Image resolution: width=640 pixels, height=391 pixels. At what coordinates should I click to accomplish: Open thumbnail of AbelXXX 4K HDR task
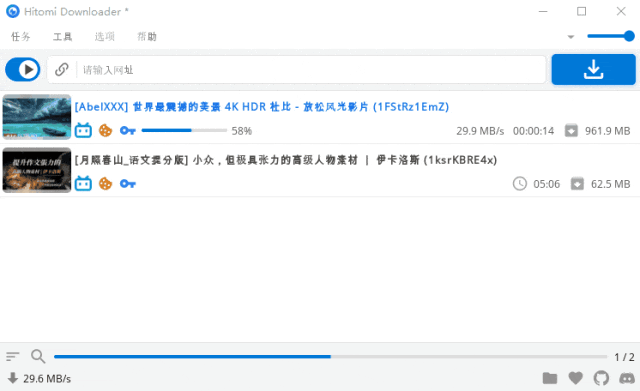pos(37,117)
